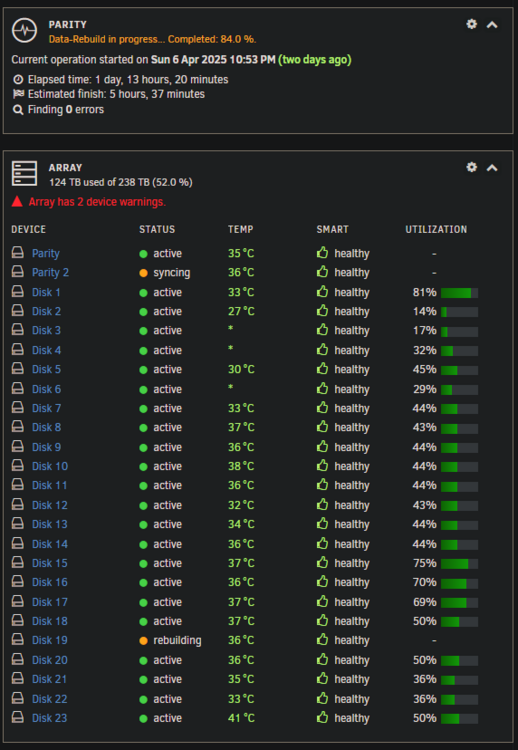The width and height of the screenshot is (518, 750).
Task: Open Array panel settings gear
Action: pyautogui.click(x=472, y=167)
